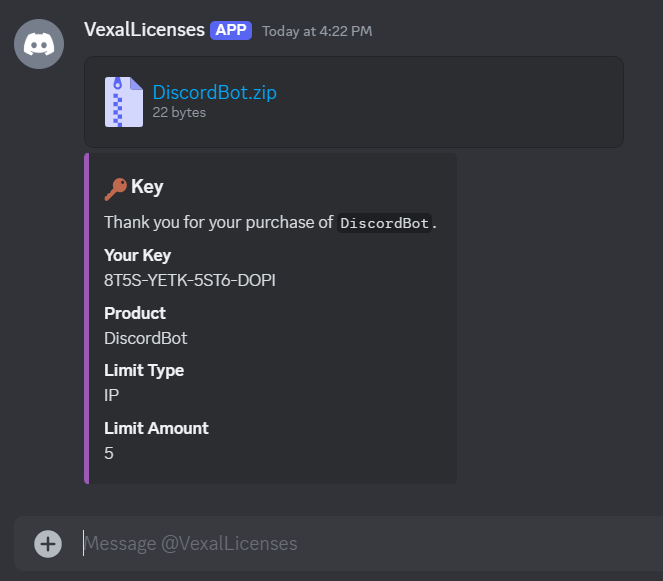Click the APP badge beside the username
663x581 pixels.
click(x=231, y=30)
